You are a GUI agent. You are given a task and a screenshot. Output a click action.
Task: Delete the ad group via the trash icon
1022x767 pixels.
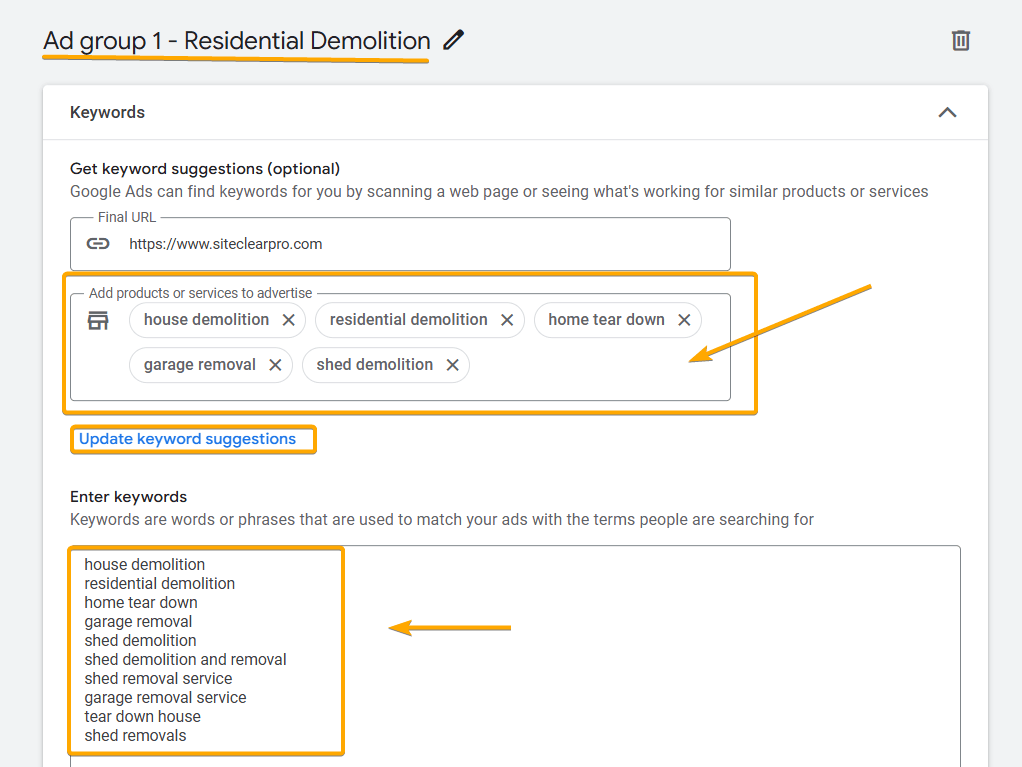tap(960, 40)
